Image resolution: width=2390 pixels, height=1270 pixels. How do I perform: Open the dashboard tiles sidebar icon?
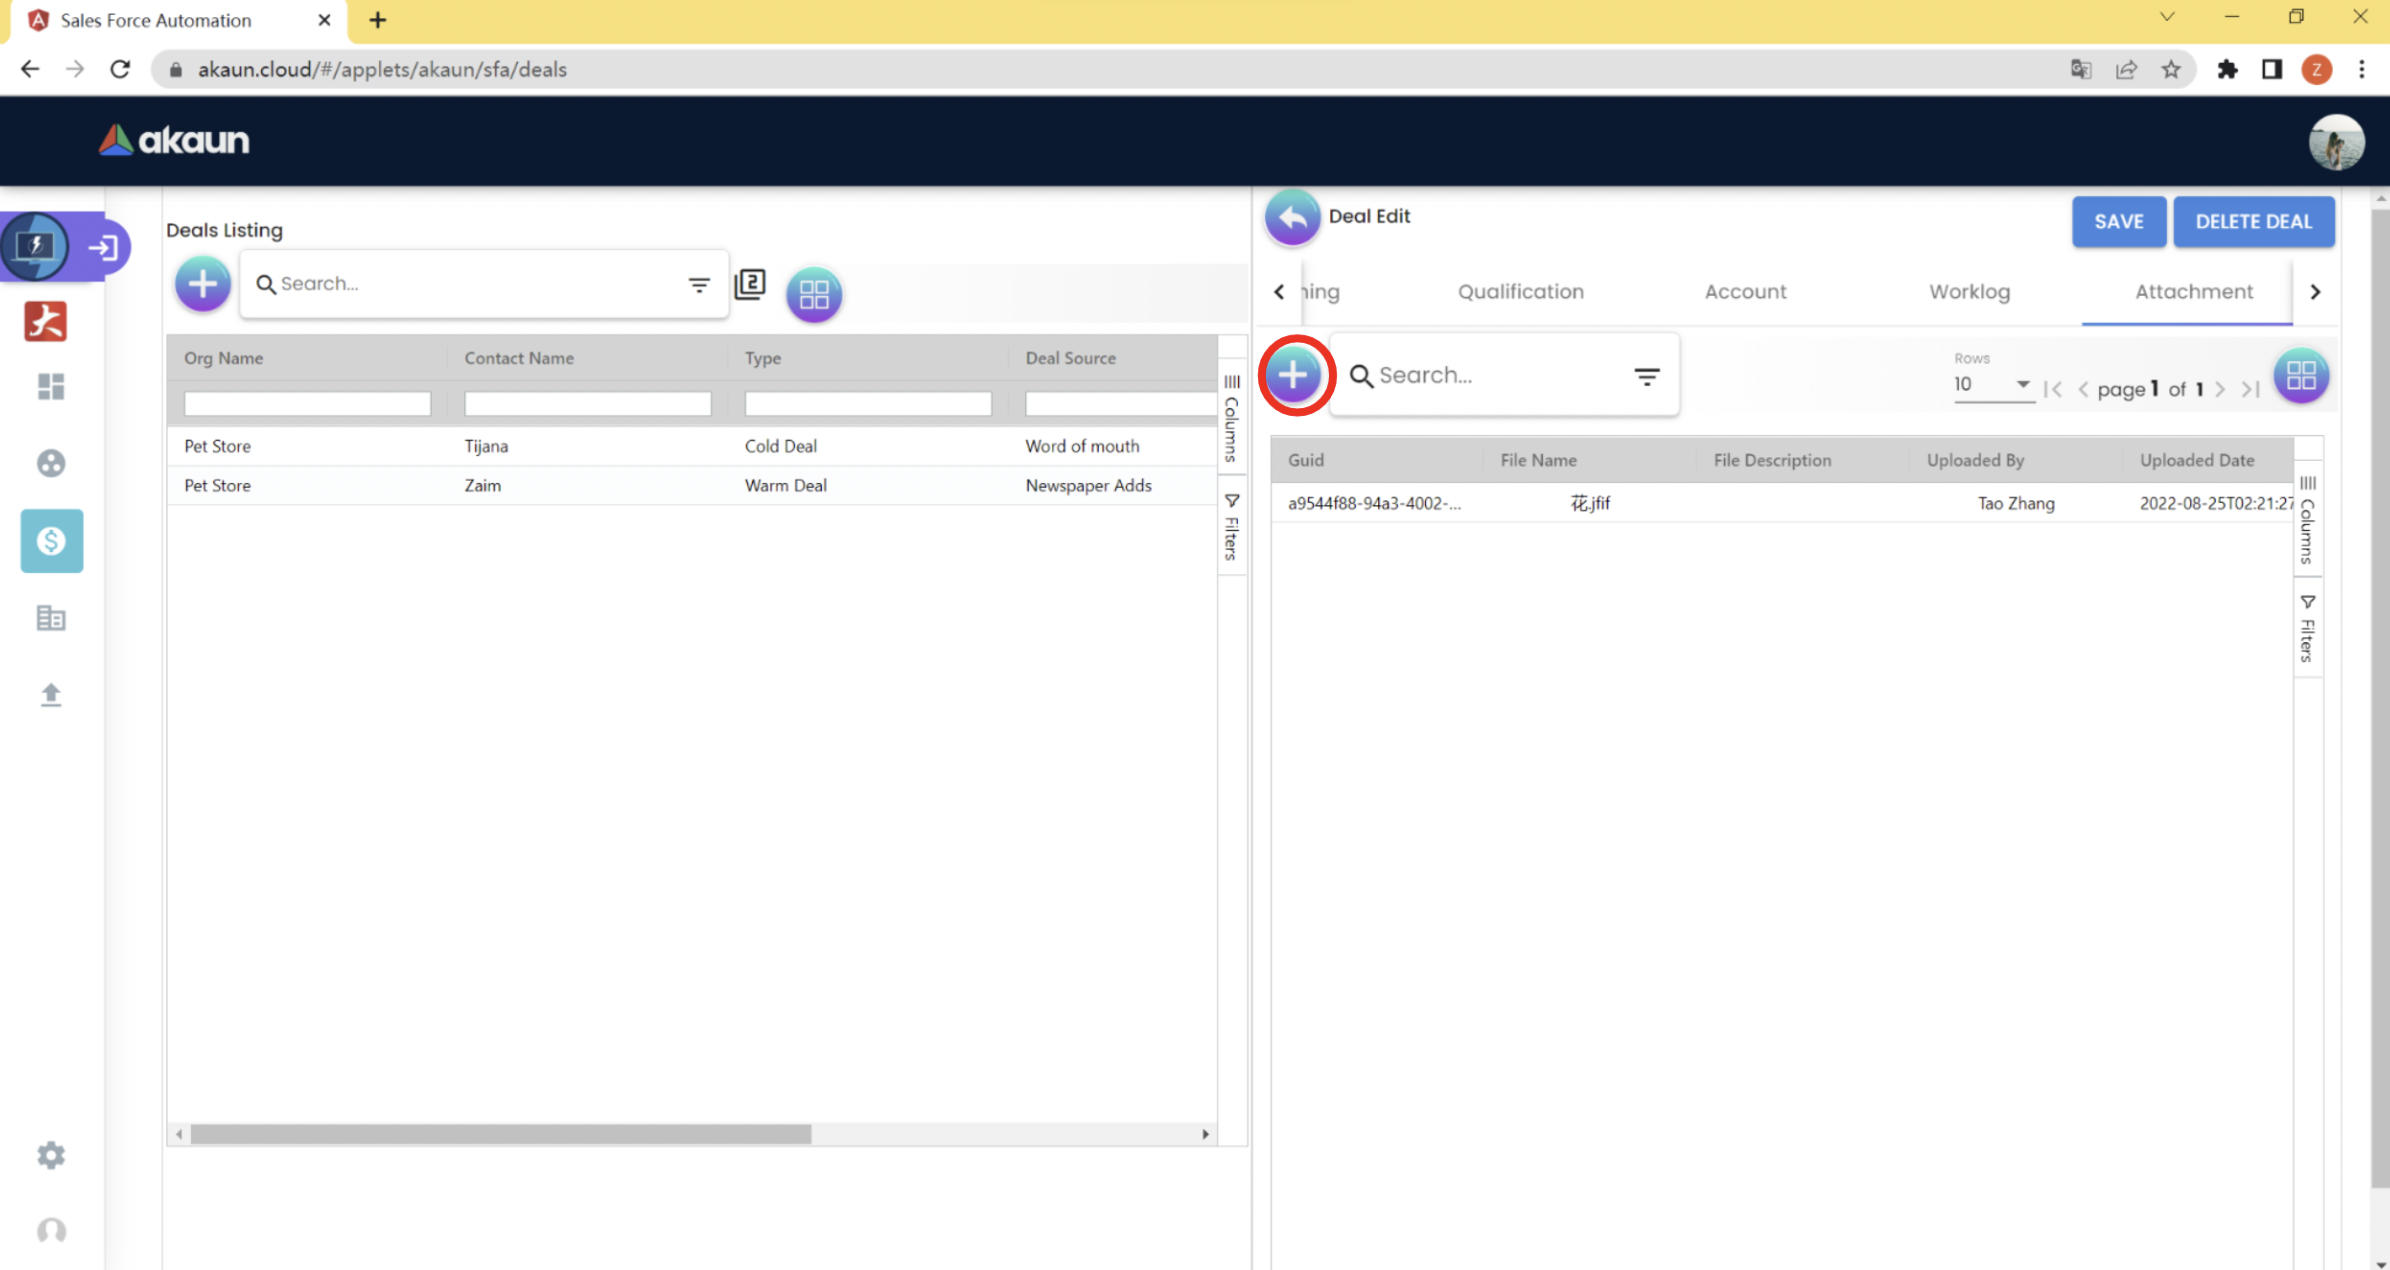coord(51,386)
